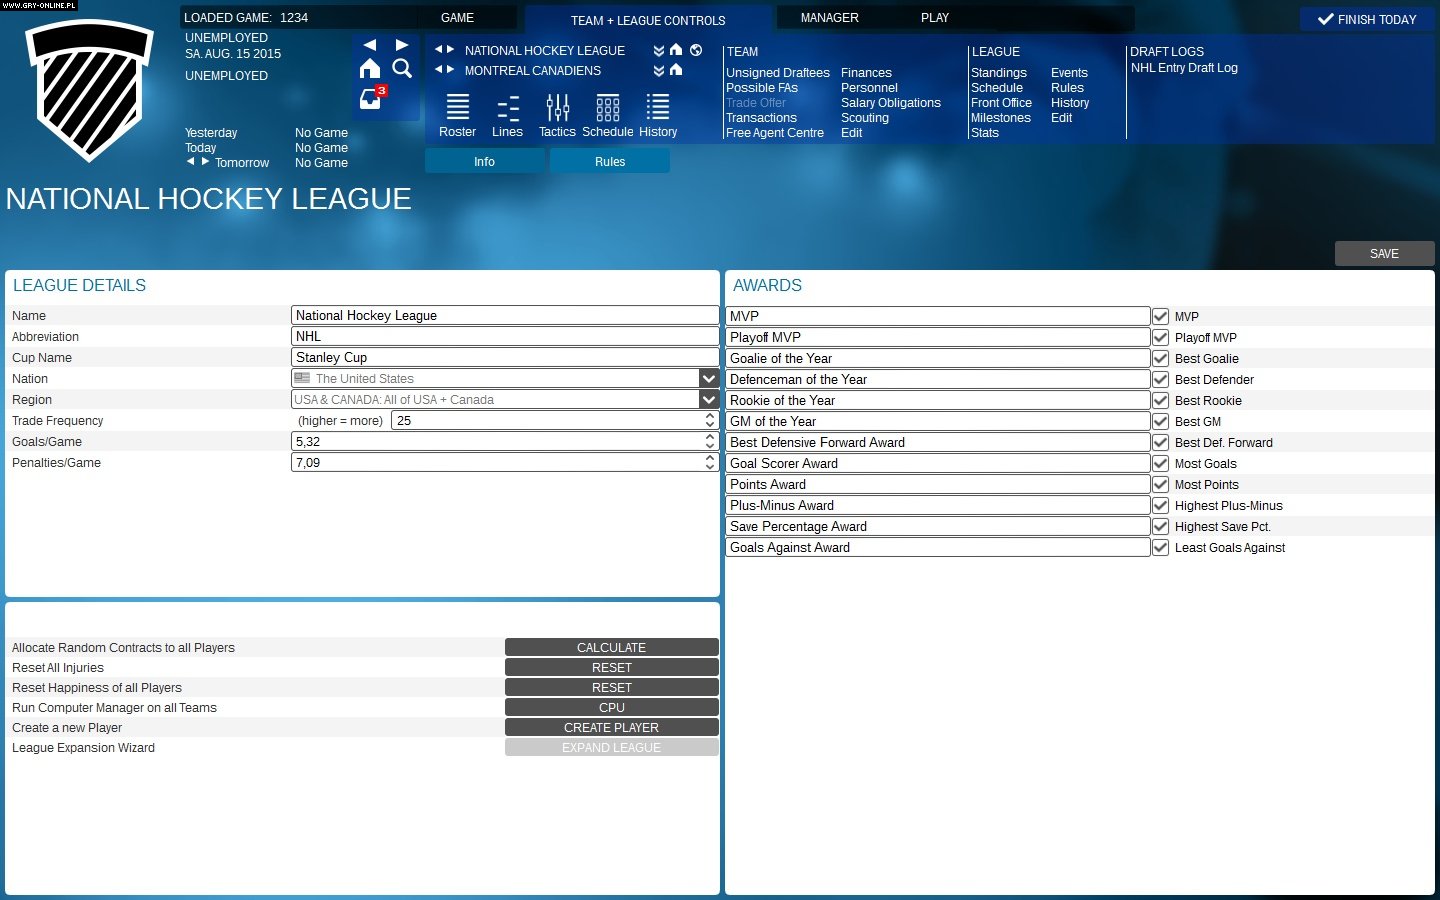Viewport: 1440px width, 900px height.
Task: Open the Region dropdown arrow
Action: 709,399
